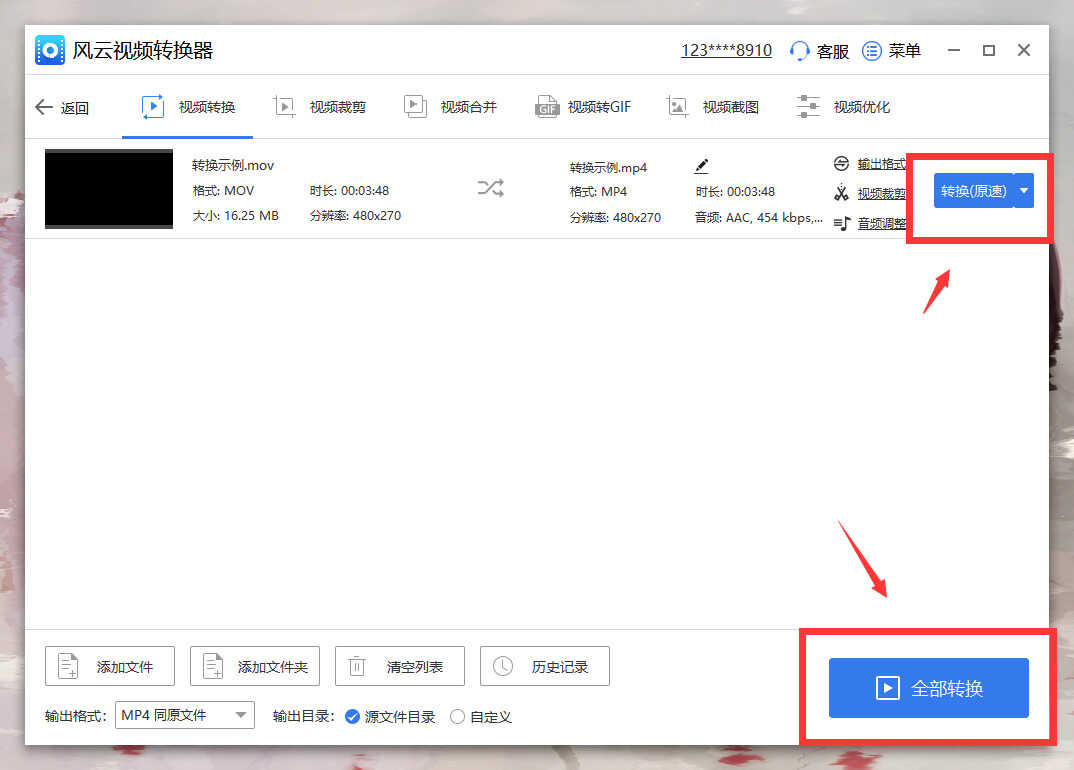Click the 视频裁剪 scissors icon in file row
Viewport: 1074px width, 770px height.
pyautogui.click(x=841, y=193)
